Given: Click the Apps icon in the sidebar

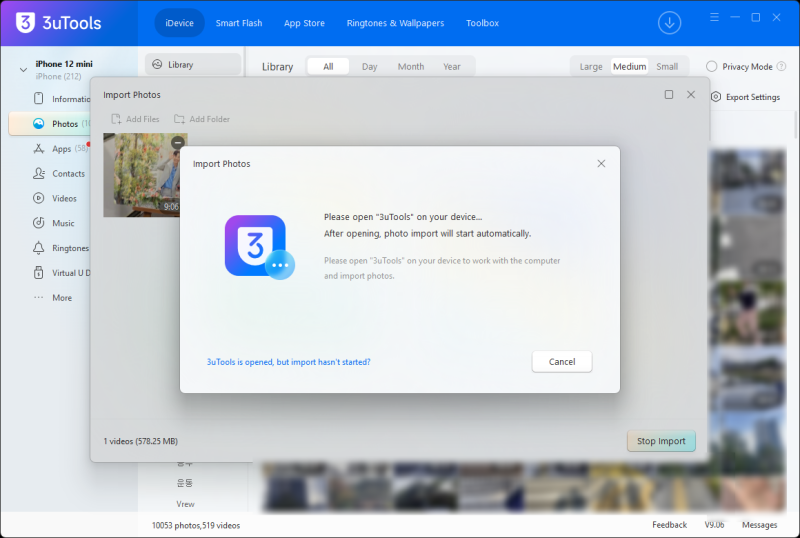Looking at the screenshot, I should pos(39,149).
